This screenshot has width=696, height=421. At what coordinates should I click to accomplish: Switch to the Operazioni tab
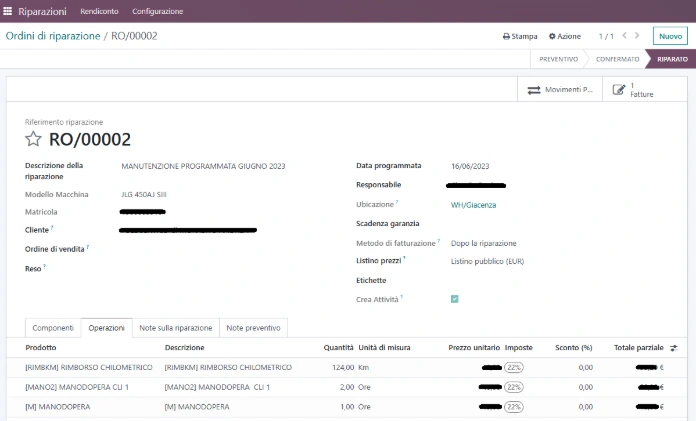click(x=107, y=328)
